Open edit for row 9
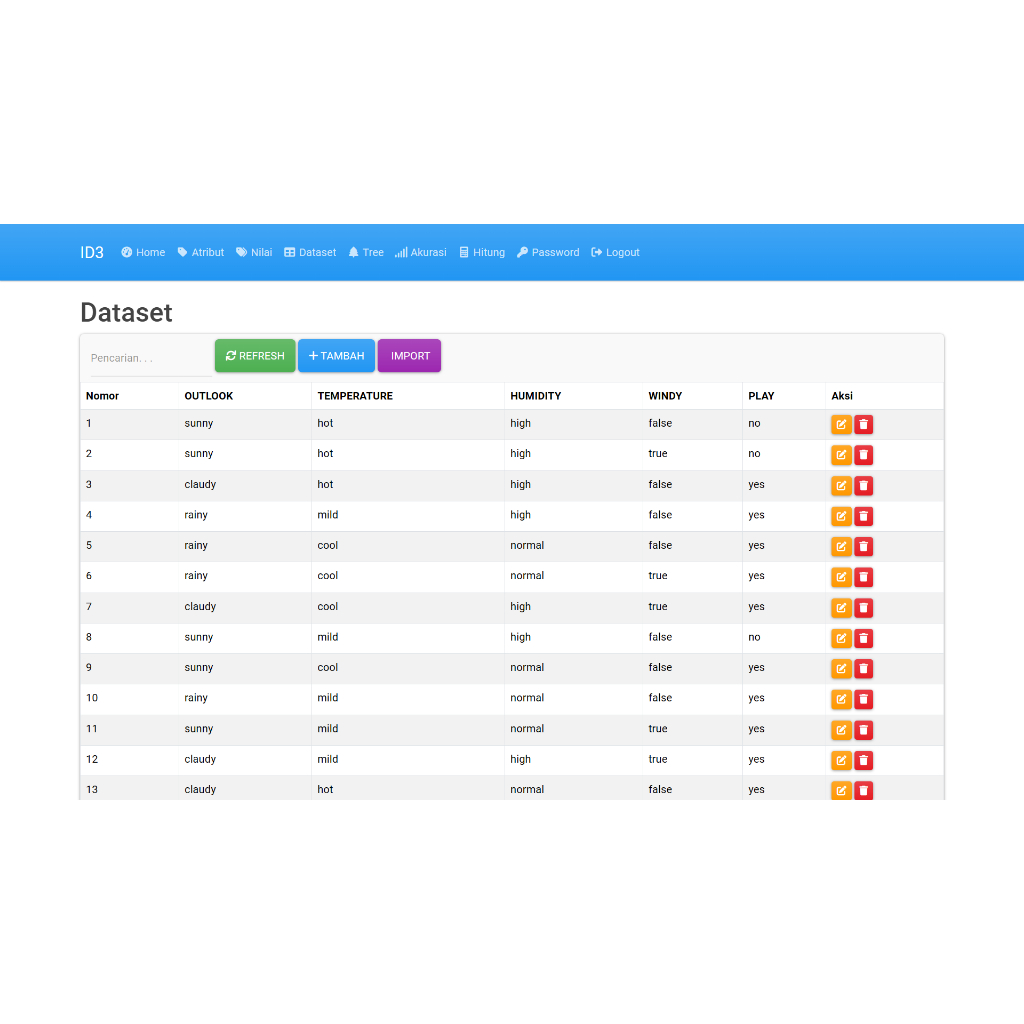Viewport: 1024px width, 1024px height. click(x=841, y=668)
